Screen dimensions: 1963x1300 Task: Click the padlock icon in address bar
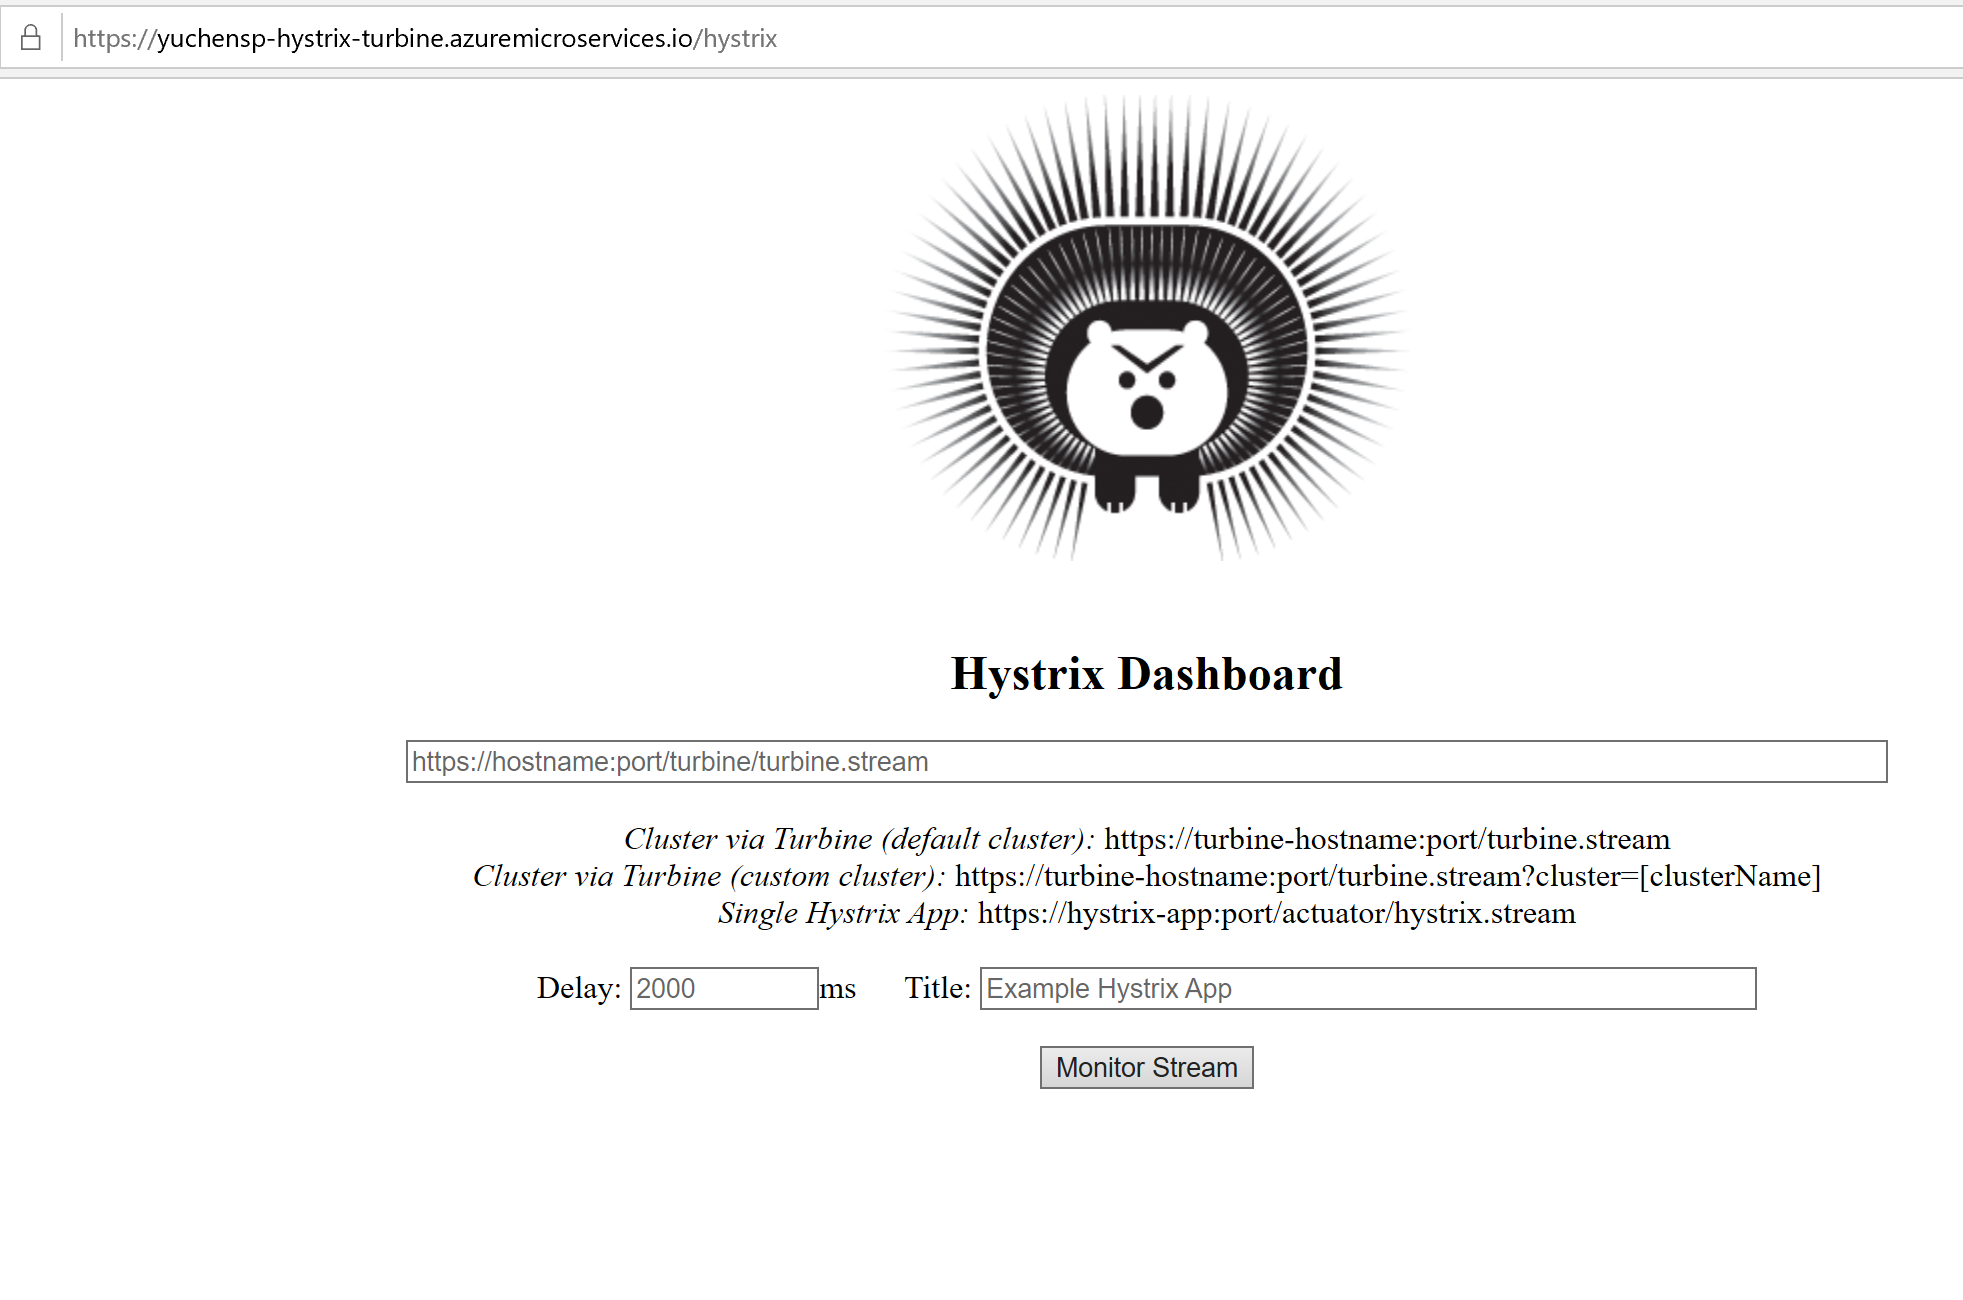coord(31,38)
